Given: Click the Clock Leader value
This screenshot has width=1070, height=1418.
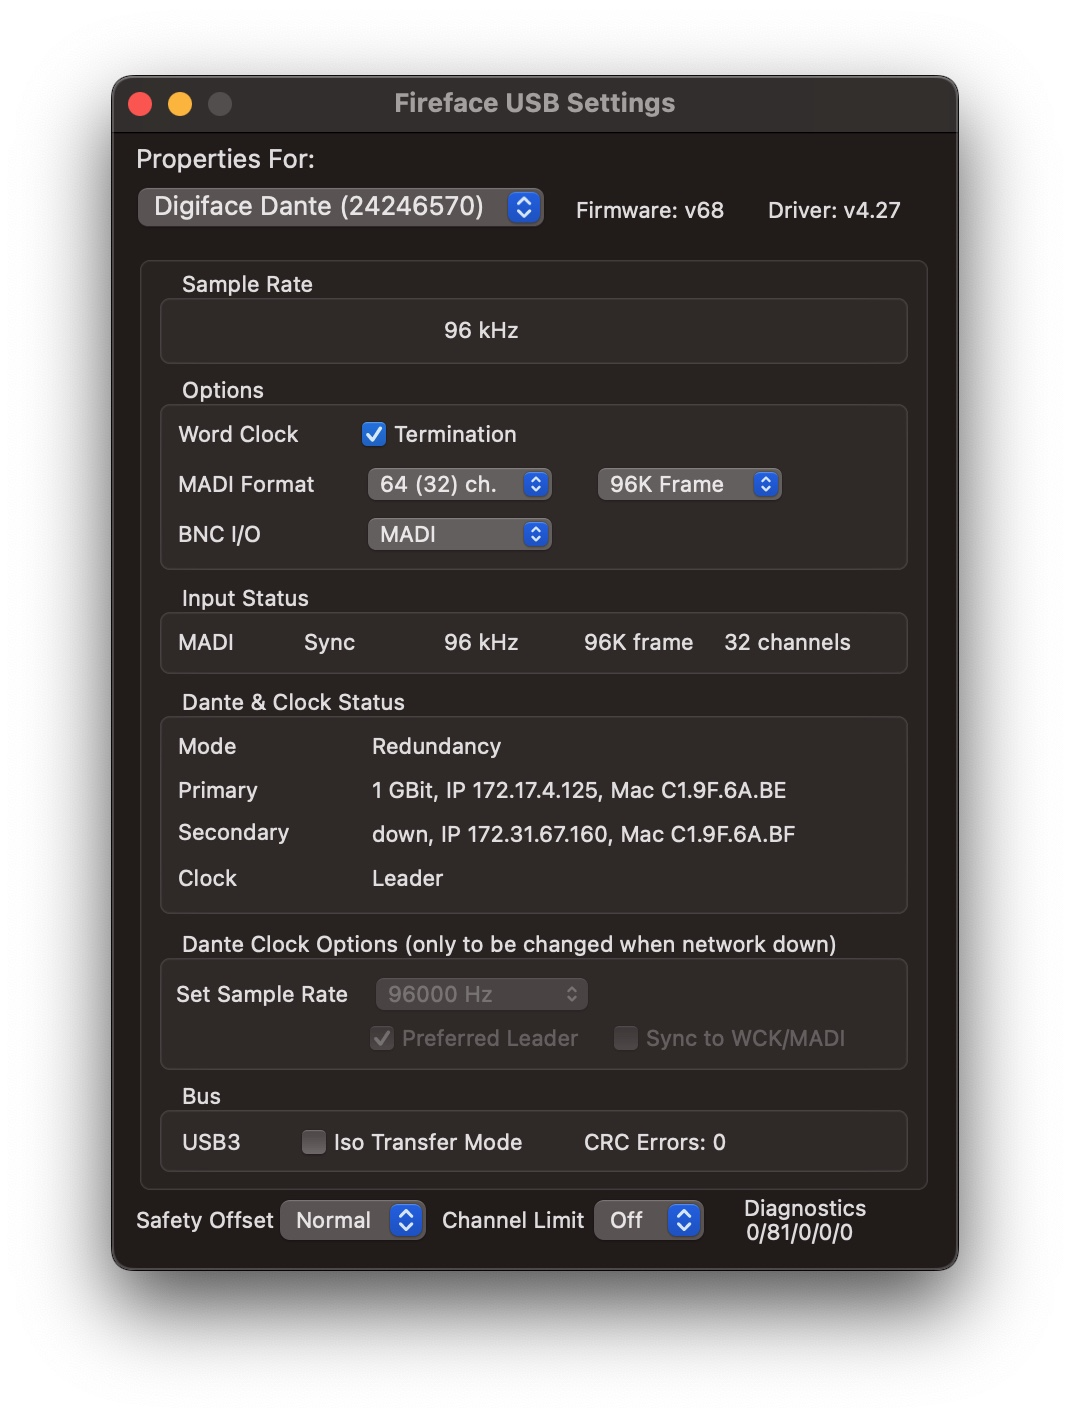Looking at the screenshot, I should 407,878.
